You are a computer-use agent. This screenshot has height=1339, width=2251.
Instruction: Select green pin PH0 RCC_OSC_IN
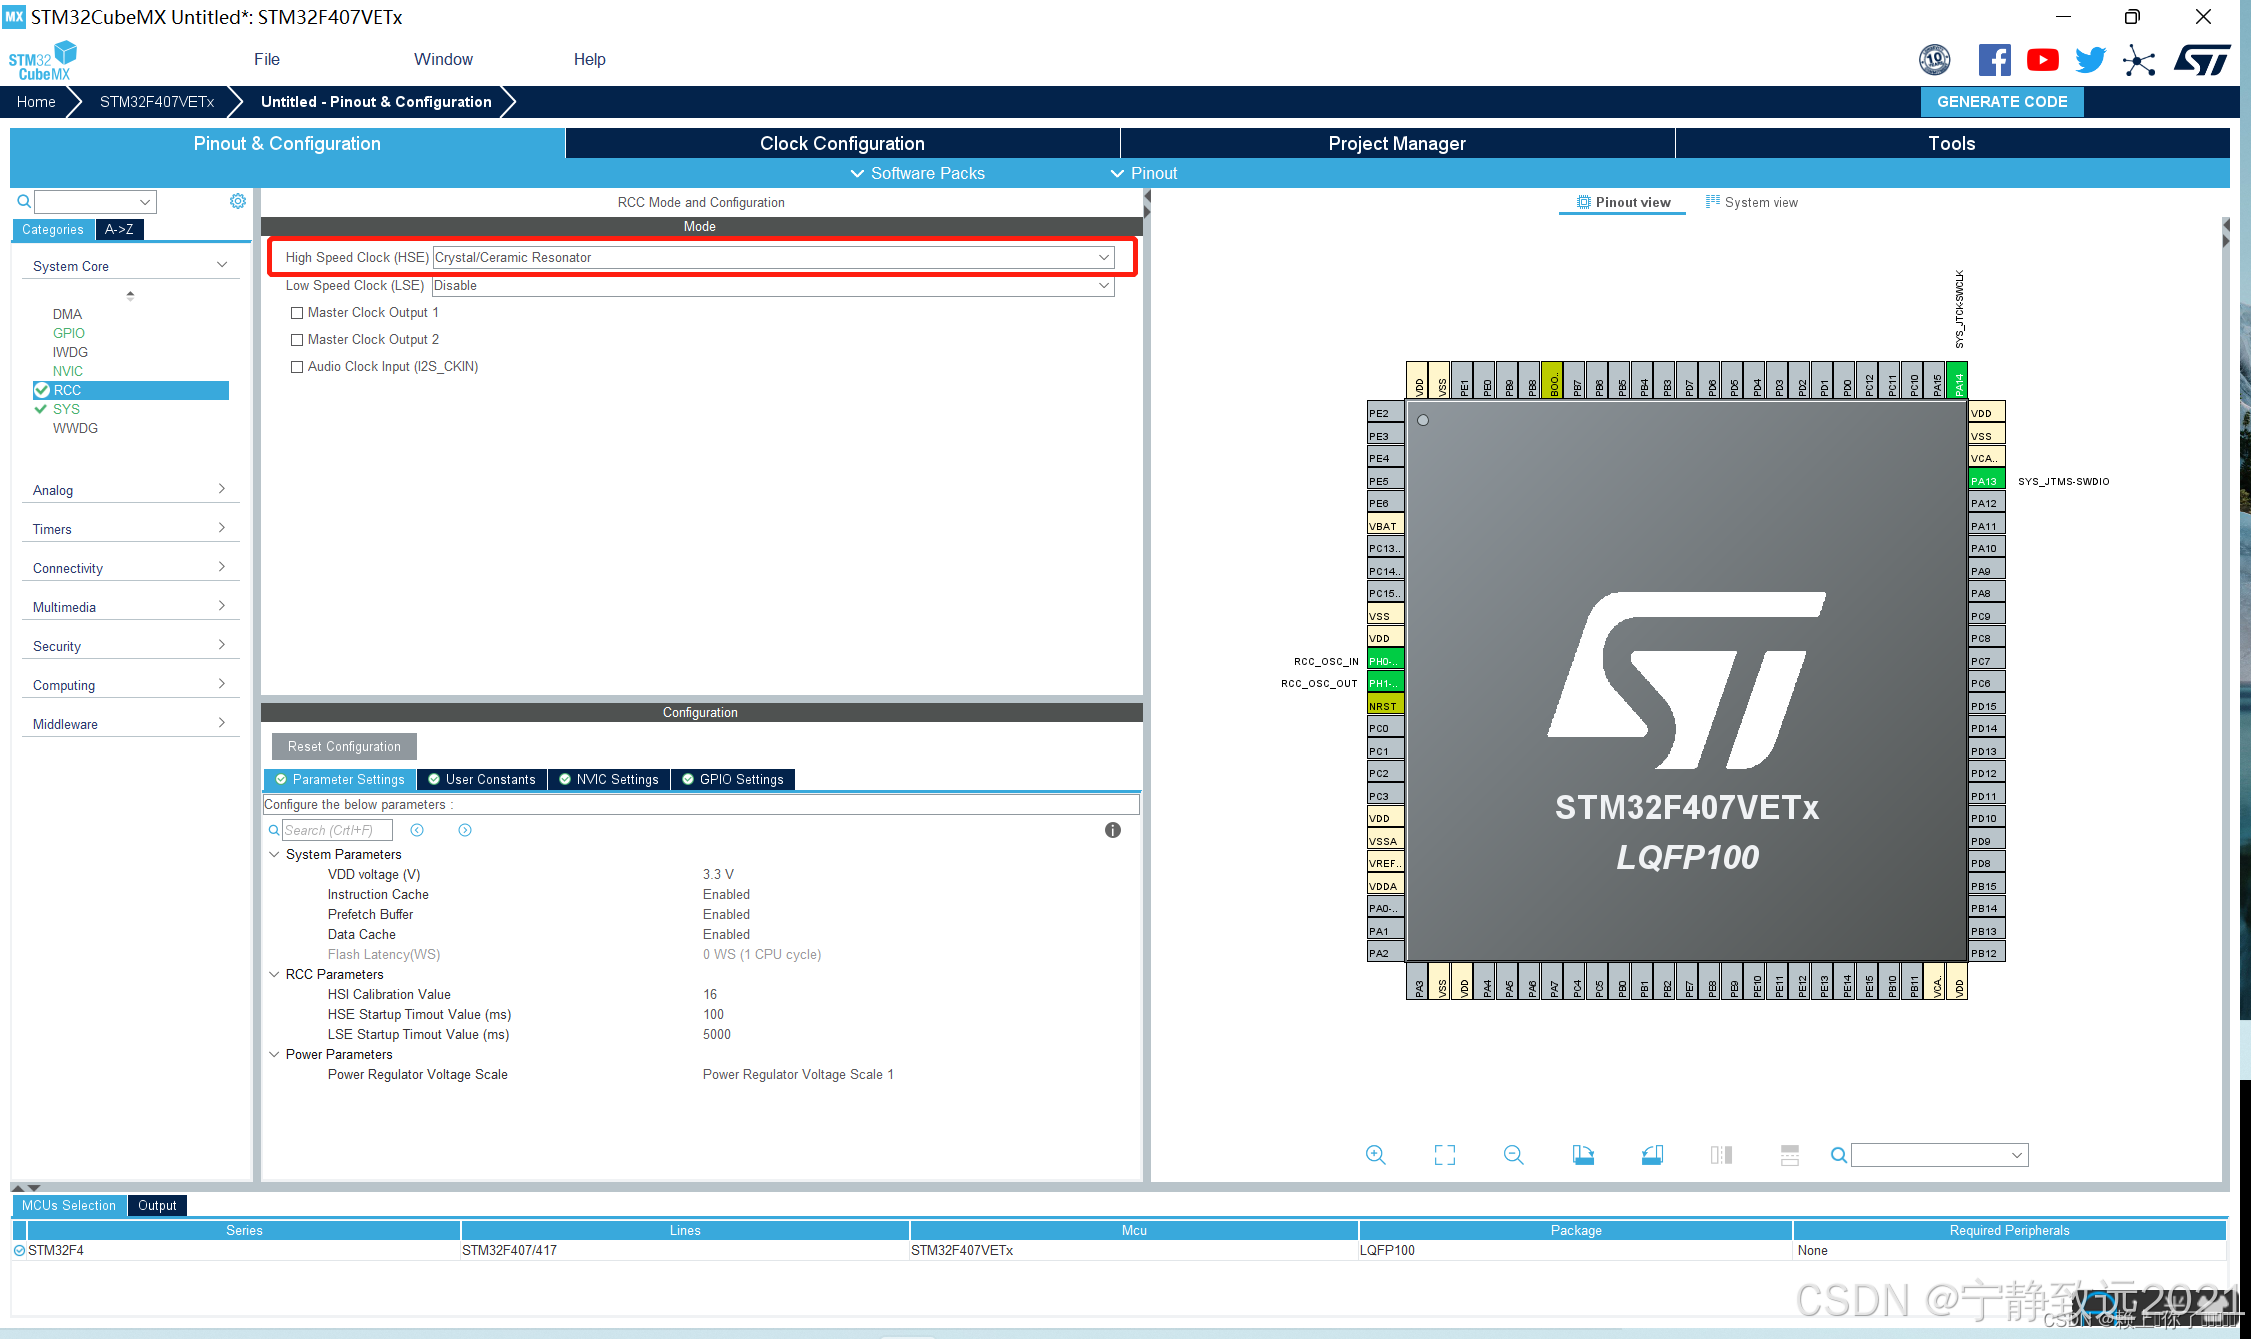(x=1385, y=661)
